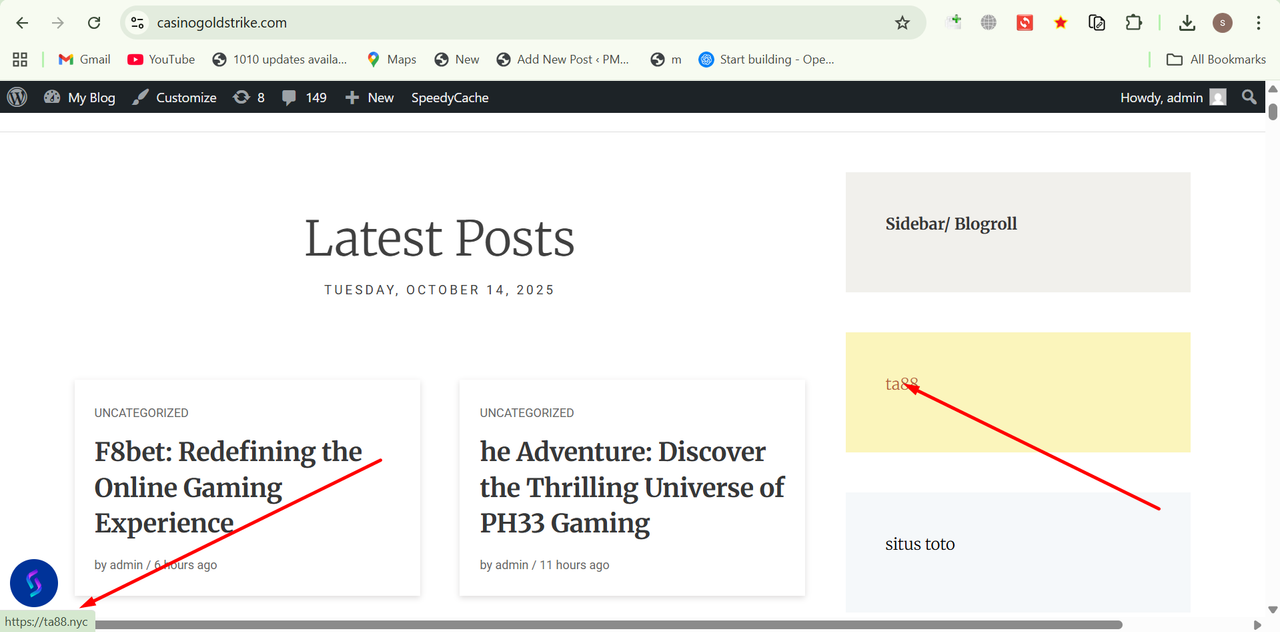
Task: Open My Blog dashboard menu
Action: (79, 97)
